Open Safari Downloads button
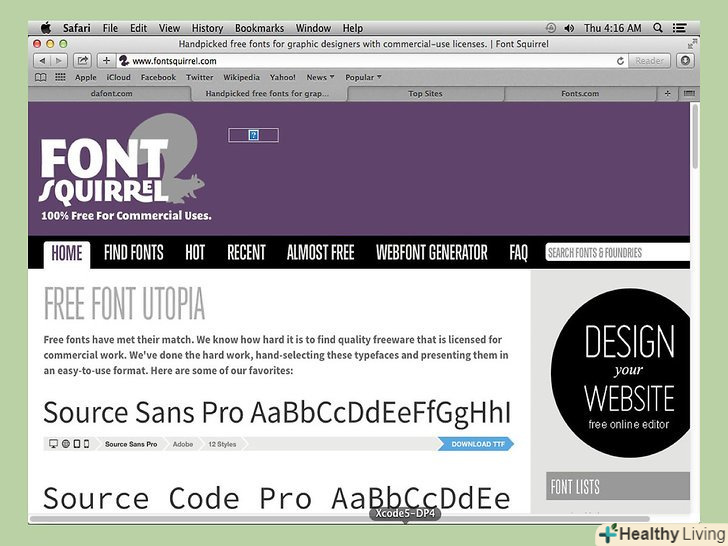 [685, 61]
